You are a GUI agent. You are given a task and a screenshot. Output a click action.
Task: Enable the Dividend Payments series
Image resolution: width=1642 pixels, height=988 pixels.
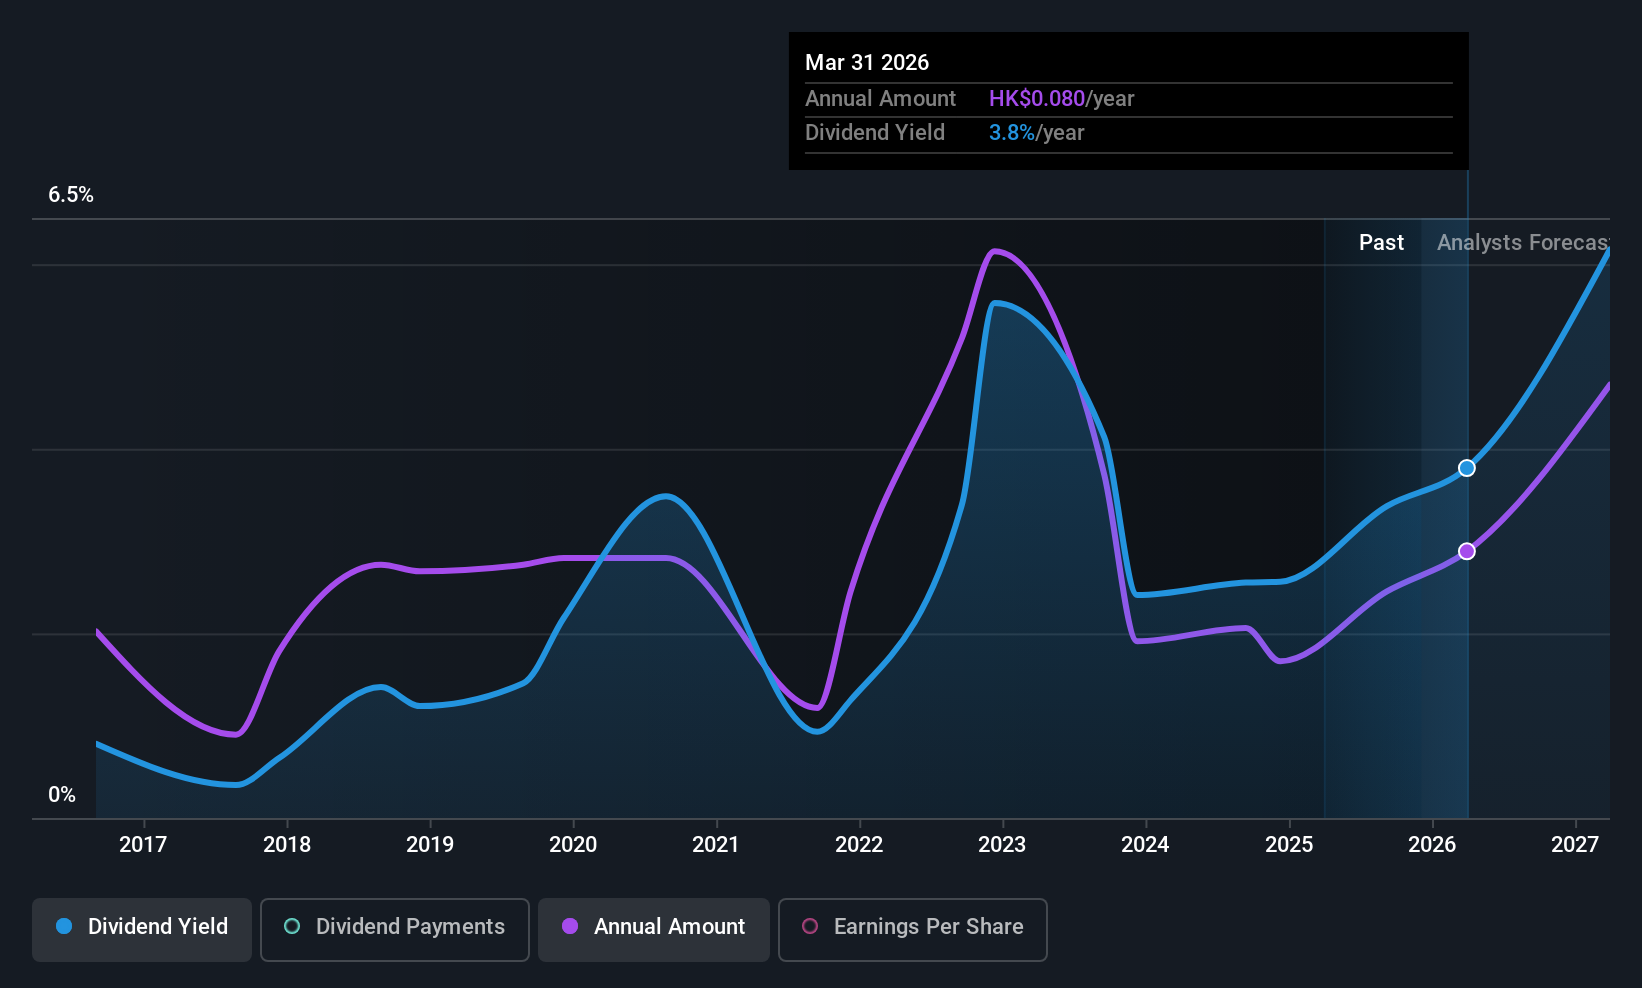[394, 929]
